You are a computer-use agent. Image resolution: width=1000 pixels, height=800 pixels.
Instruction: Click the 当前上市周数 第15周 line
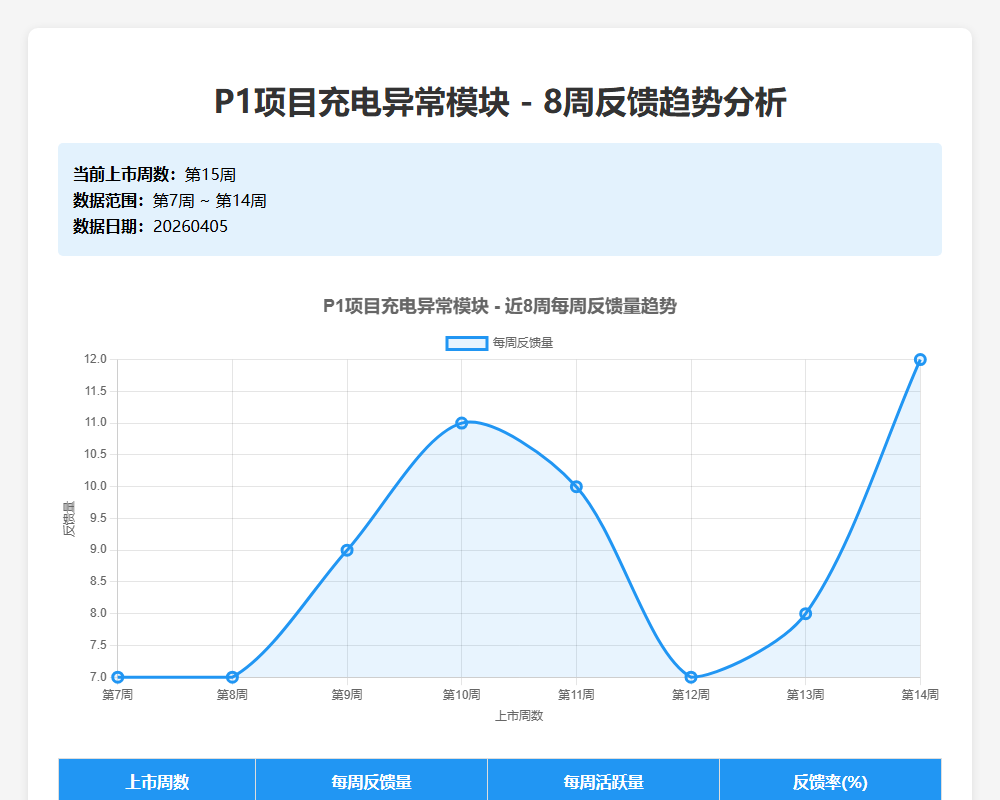154,174
